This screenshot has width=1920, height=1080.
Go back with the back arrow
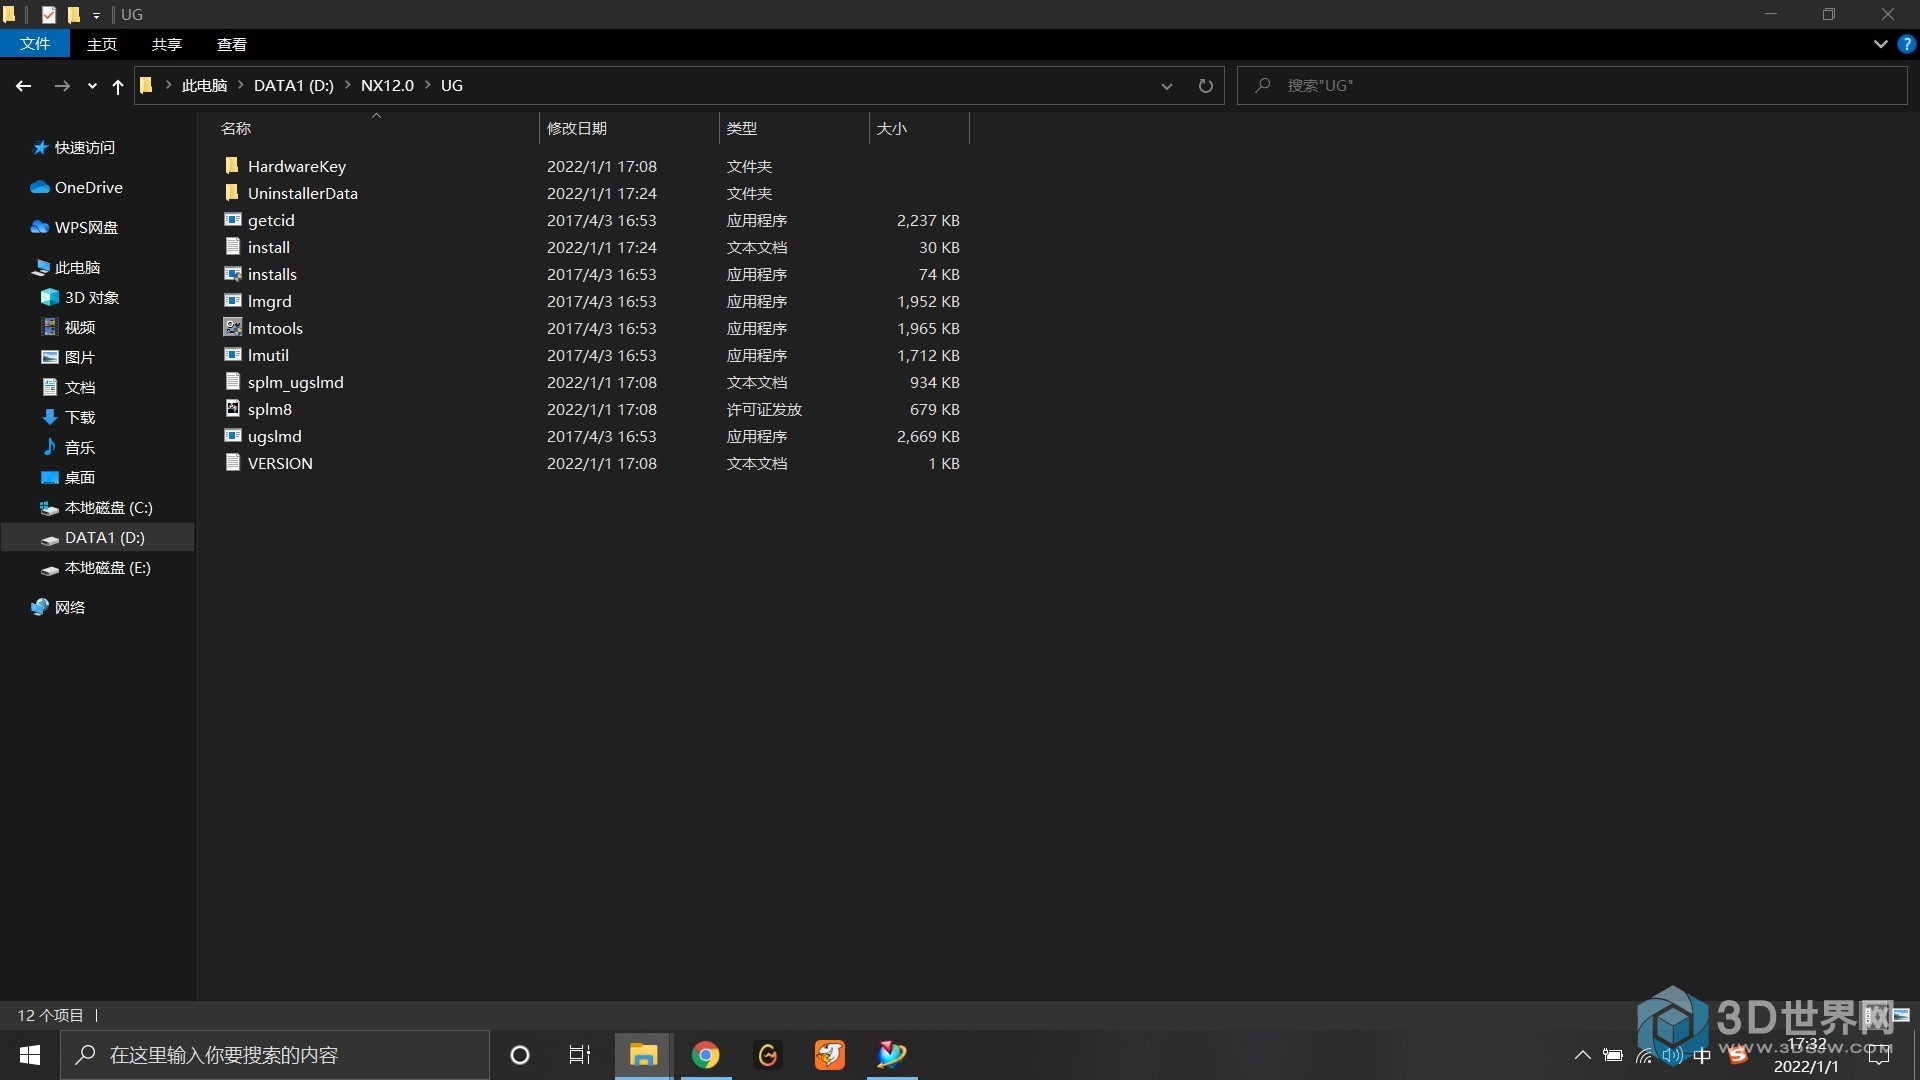(x=23, y=86)
